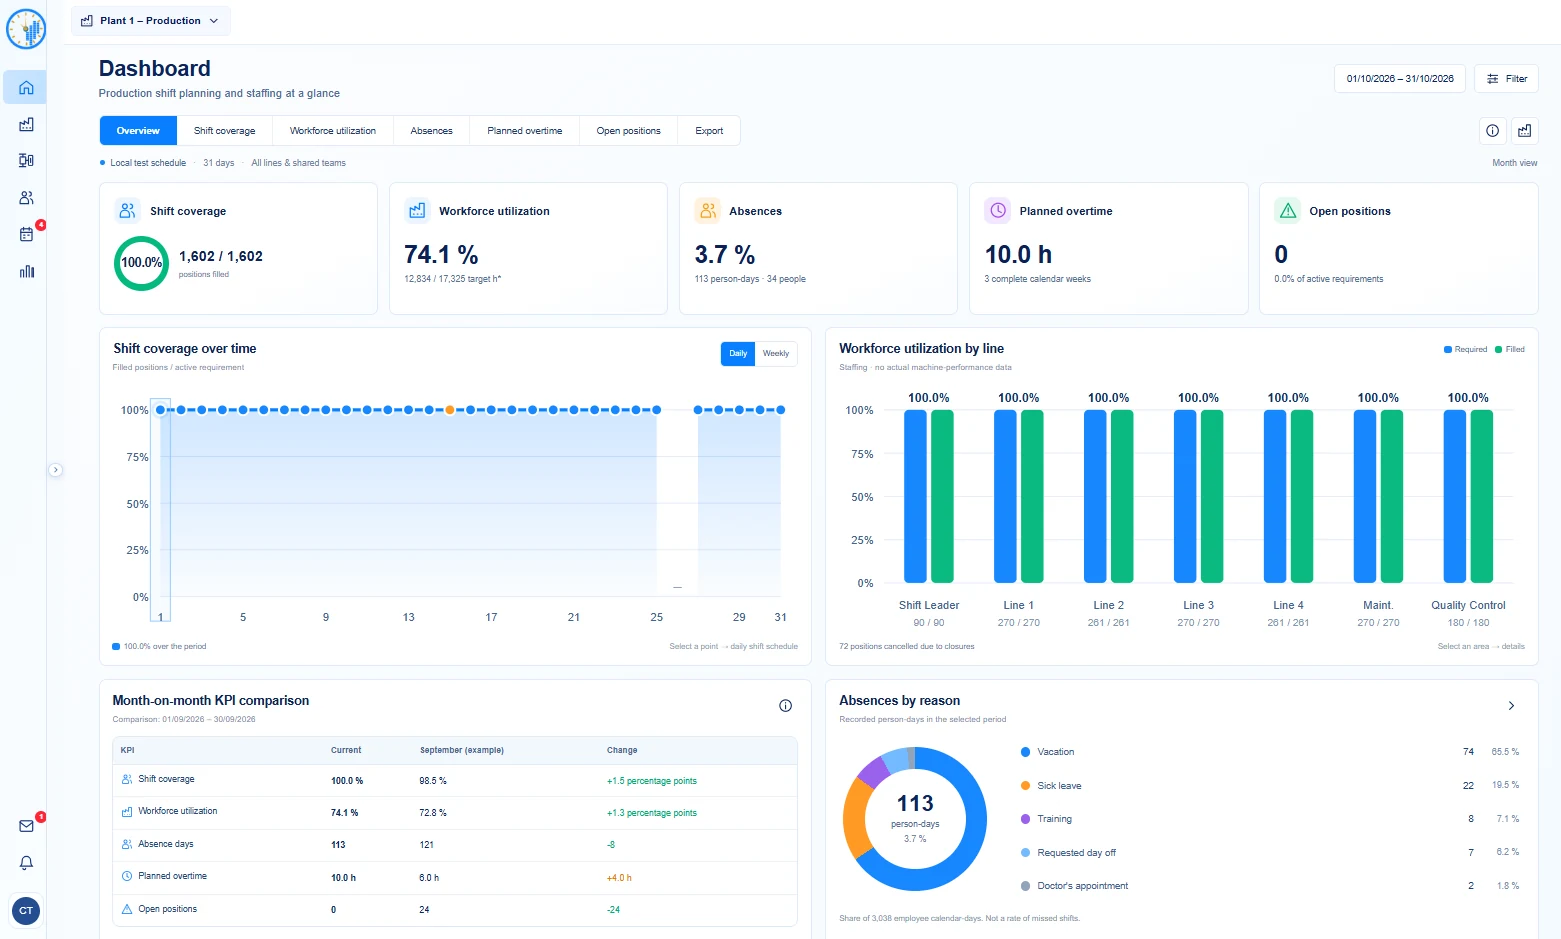Open the calendar sidebar icon with badge
Screen dimensions: 1561x939
pos(26,234)
